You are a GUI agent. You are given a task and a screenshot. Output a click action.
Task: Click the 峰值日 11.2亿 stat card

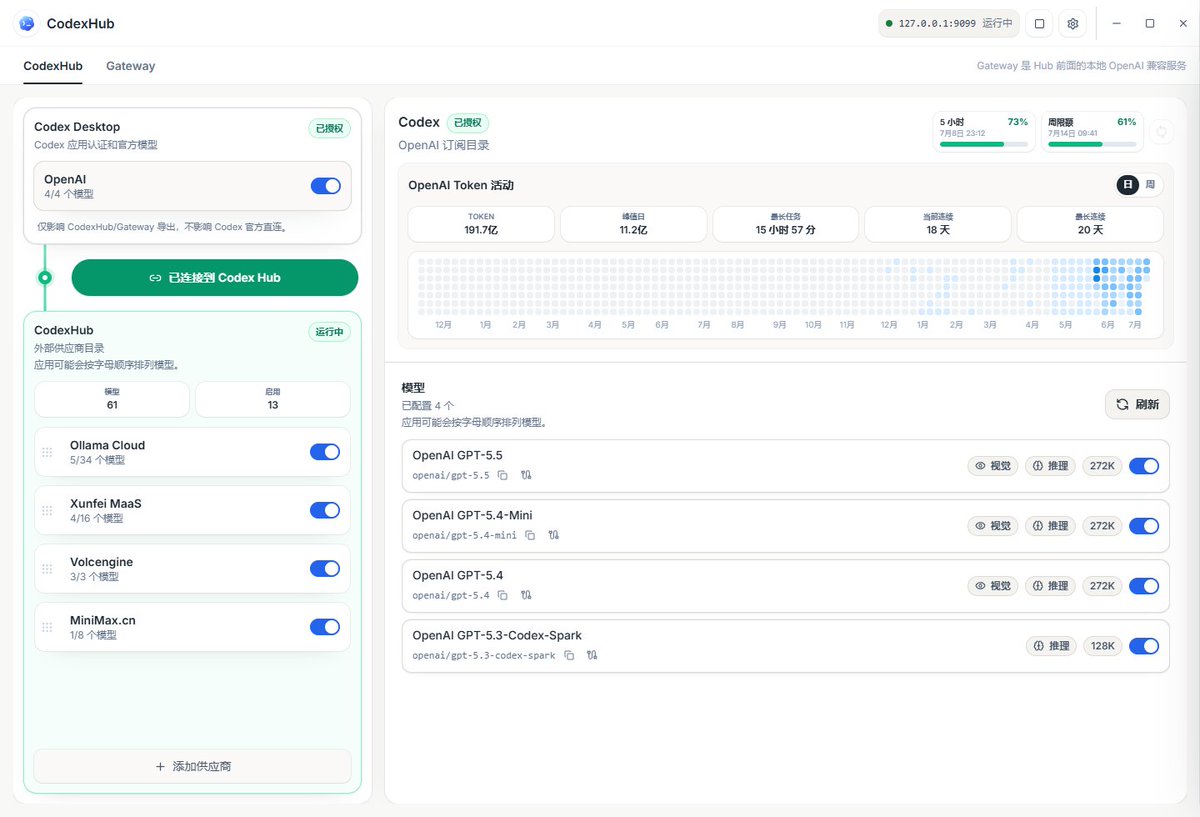633,224
